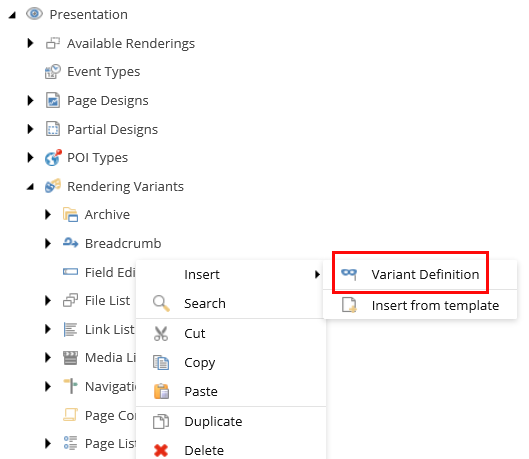Click the Variant Definition mask icon
The height and width of the screenshot is (459, 529).
(349, 274)
